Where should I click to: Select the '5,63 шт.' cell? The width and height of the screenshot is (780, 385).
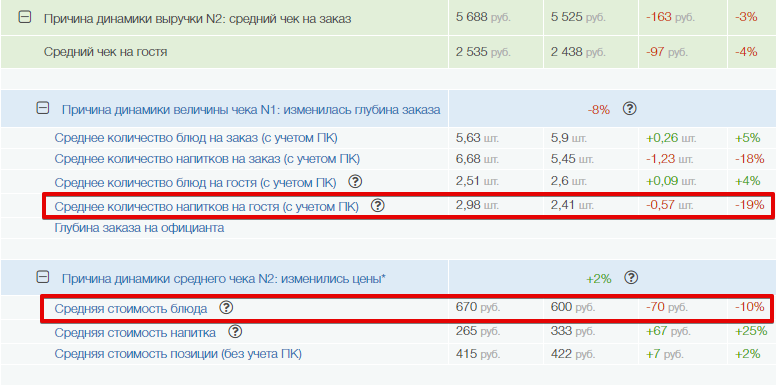pyautogui.click(x=477, y=138)
